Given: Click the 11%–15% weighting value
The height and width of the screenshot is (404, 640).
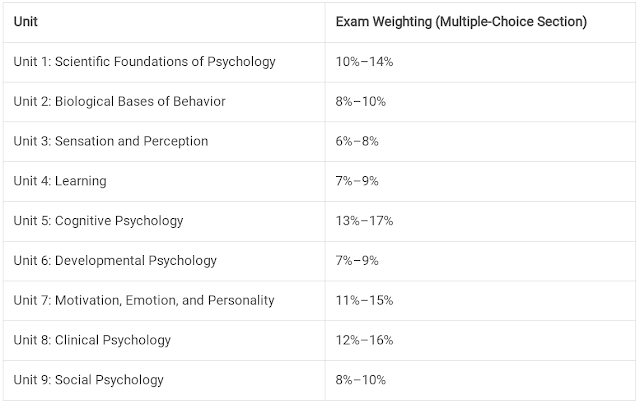Looking at the screenshot, I should (x=364, y=300).
